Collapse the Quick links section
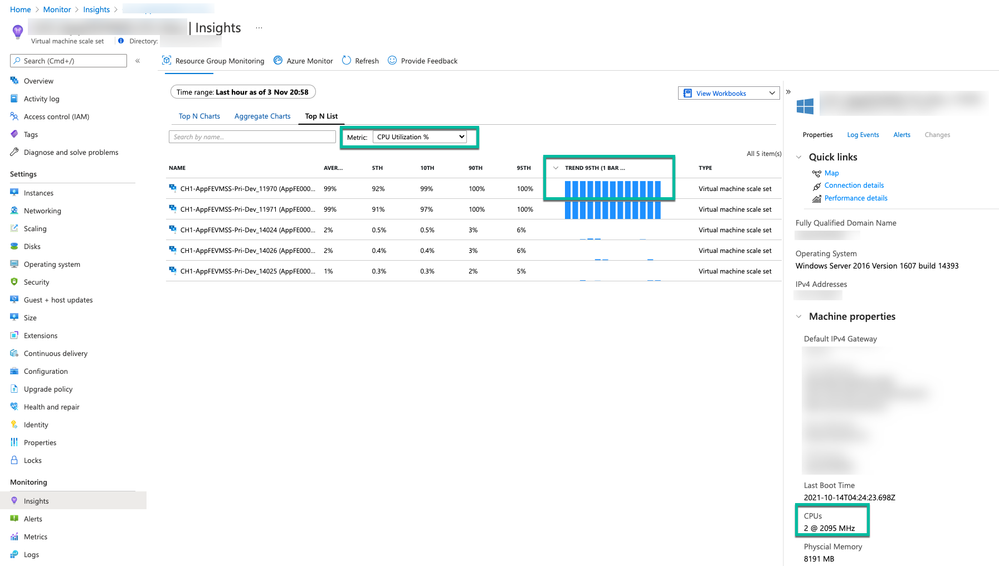The image size is (999, 566). (x=799, y=157)
